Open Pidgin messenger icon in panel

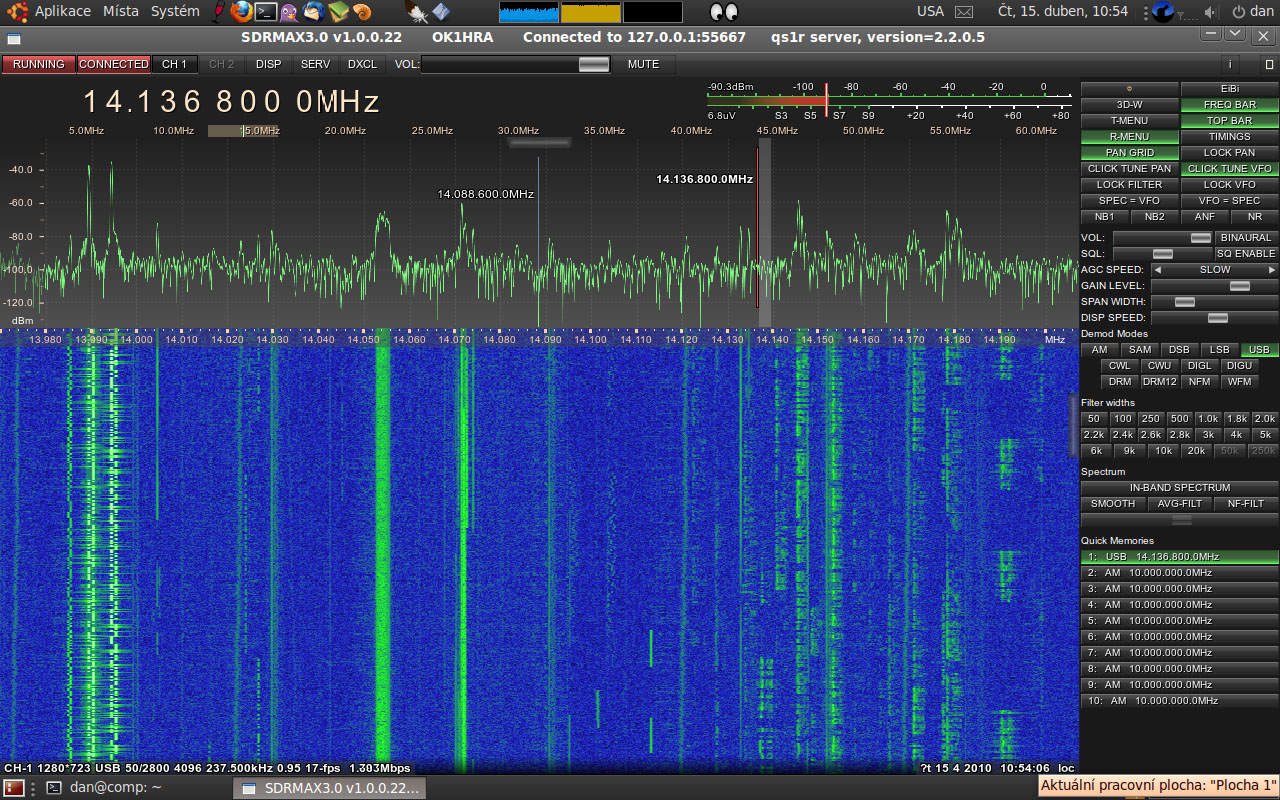click(x=289, y=12)
